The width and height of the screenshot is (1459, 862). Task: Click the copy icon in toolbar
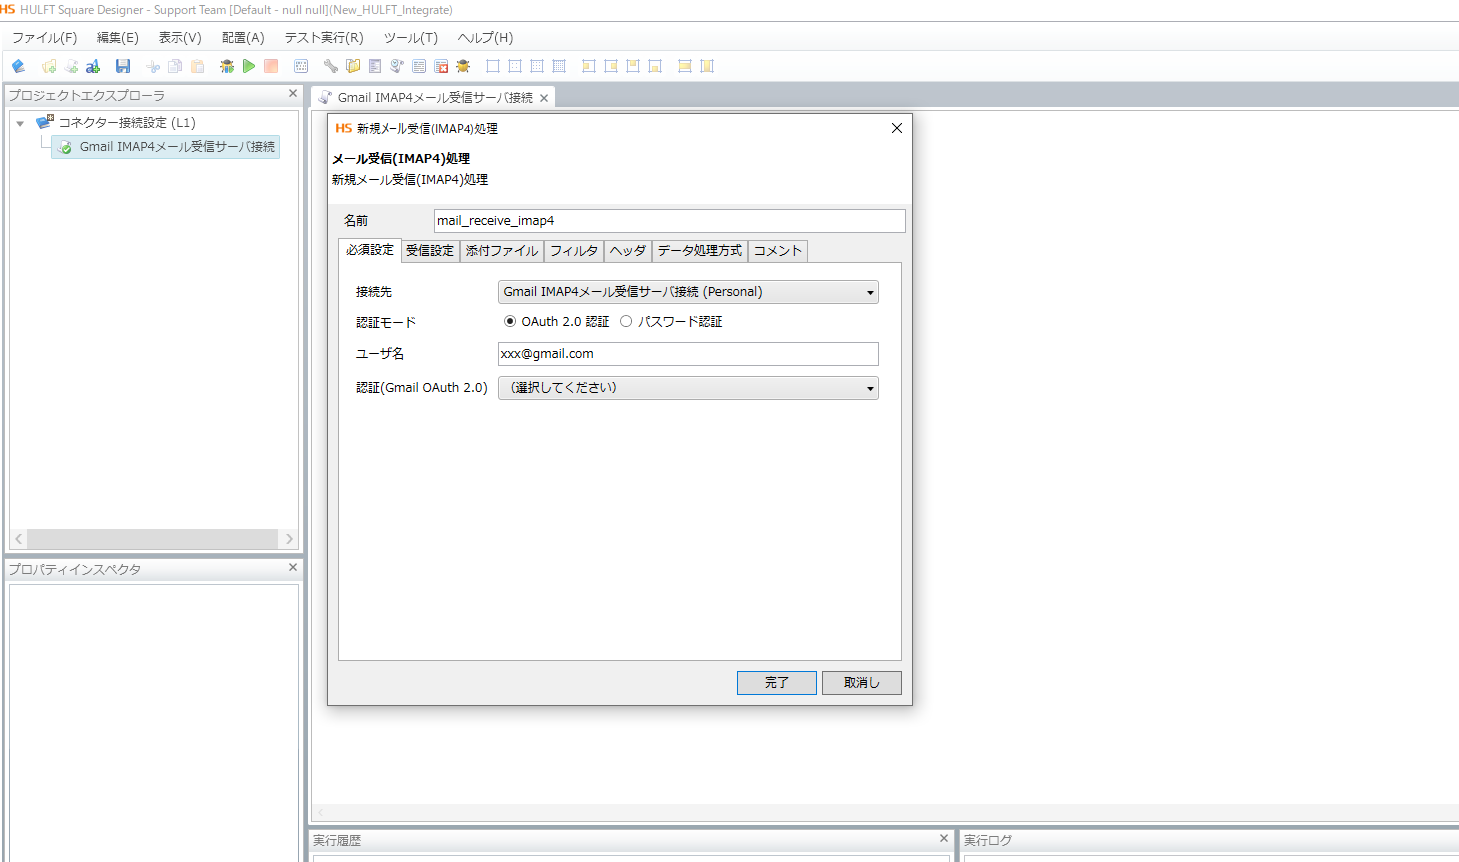tap(175, 66)
